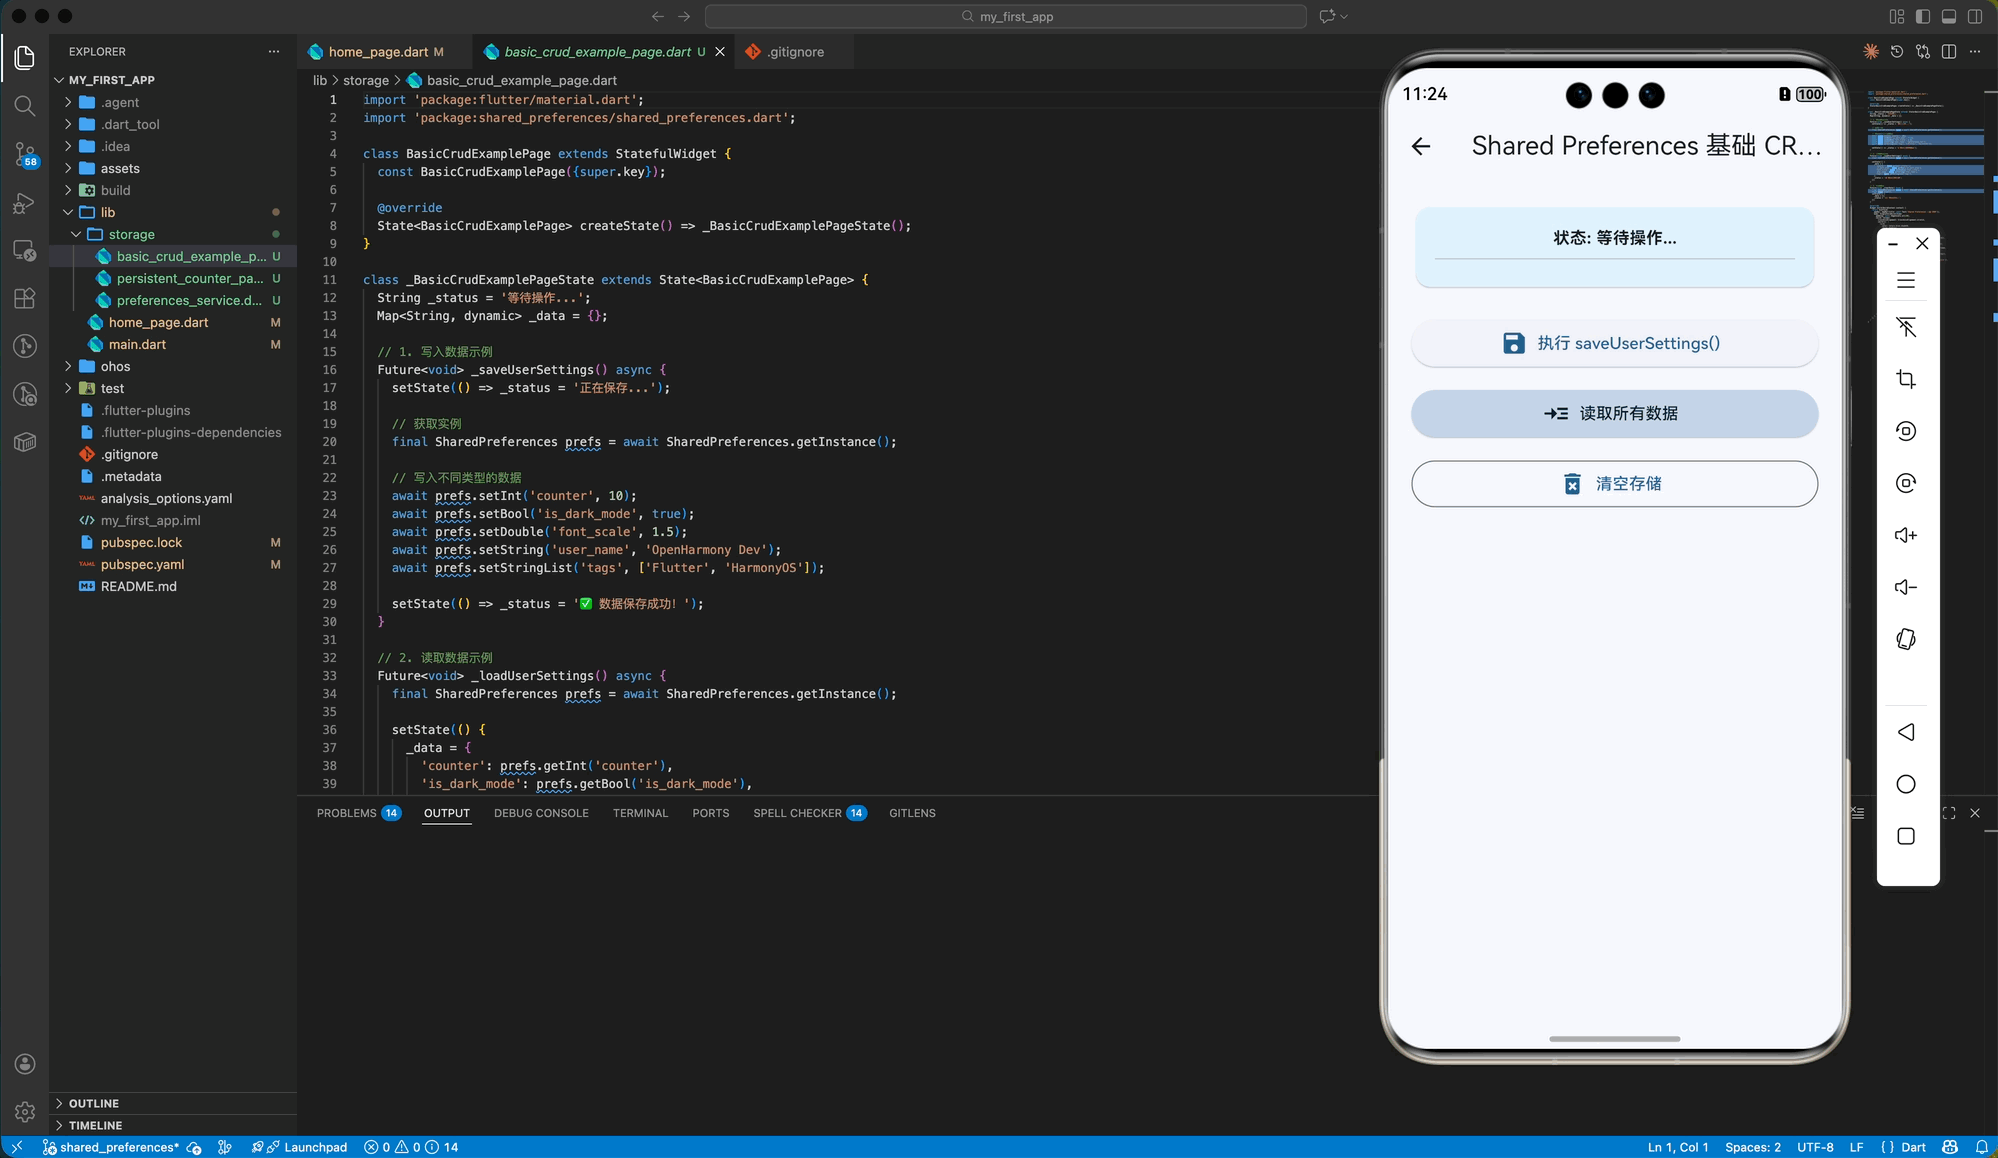Collapse the storage folder
This screenshot has width=1998, height=1158.
[131, 234]
